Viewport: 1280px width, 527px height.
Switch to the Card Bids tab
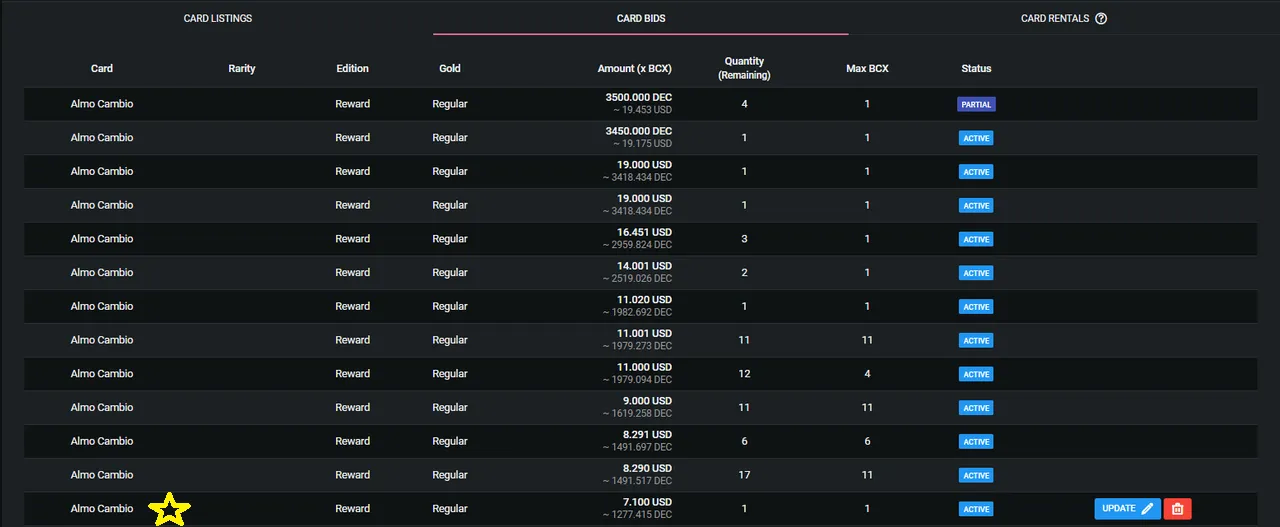pos(641,19)
